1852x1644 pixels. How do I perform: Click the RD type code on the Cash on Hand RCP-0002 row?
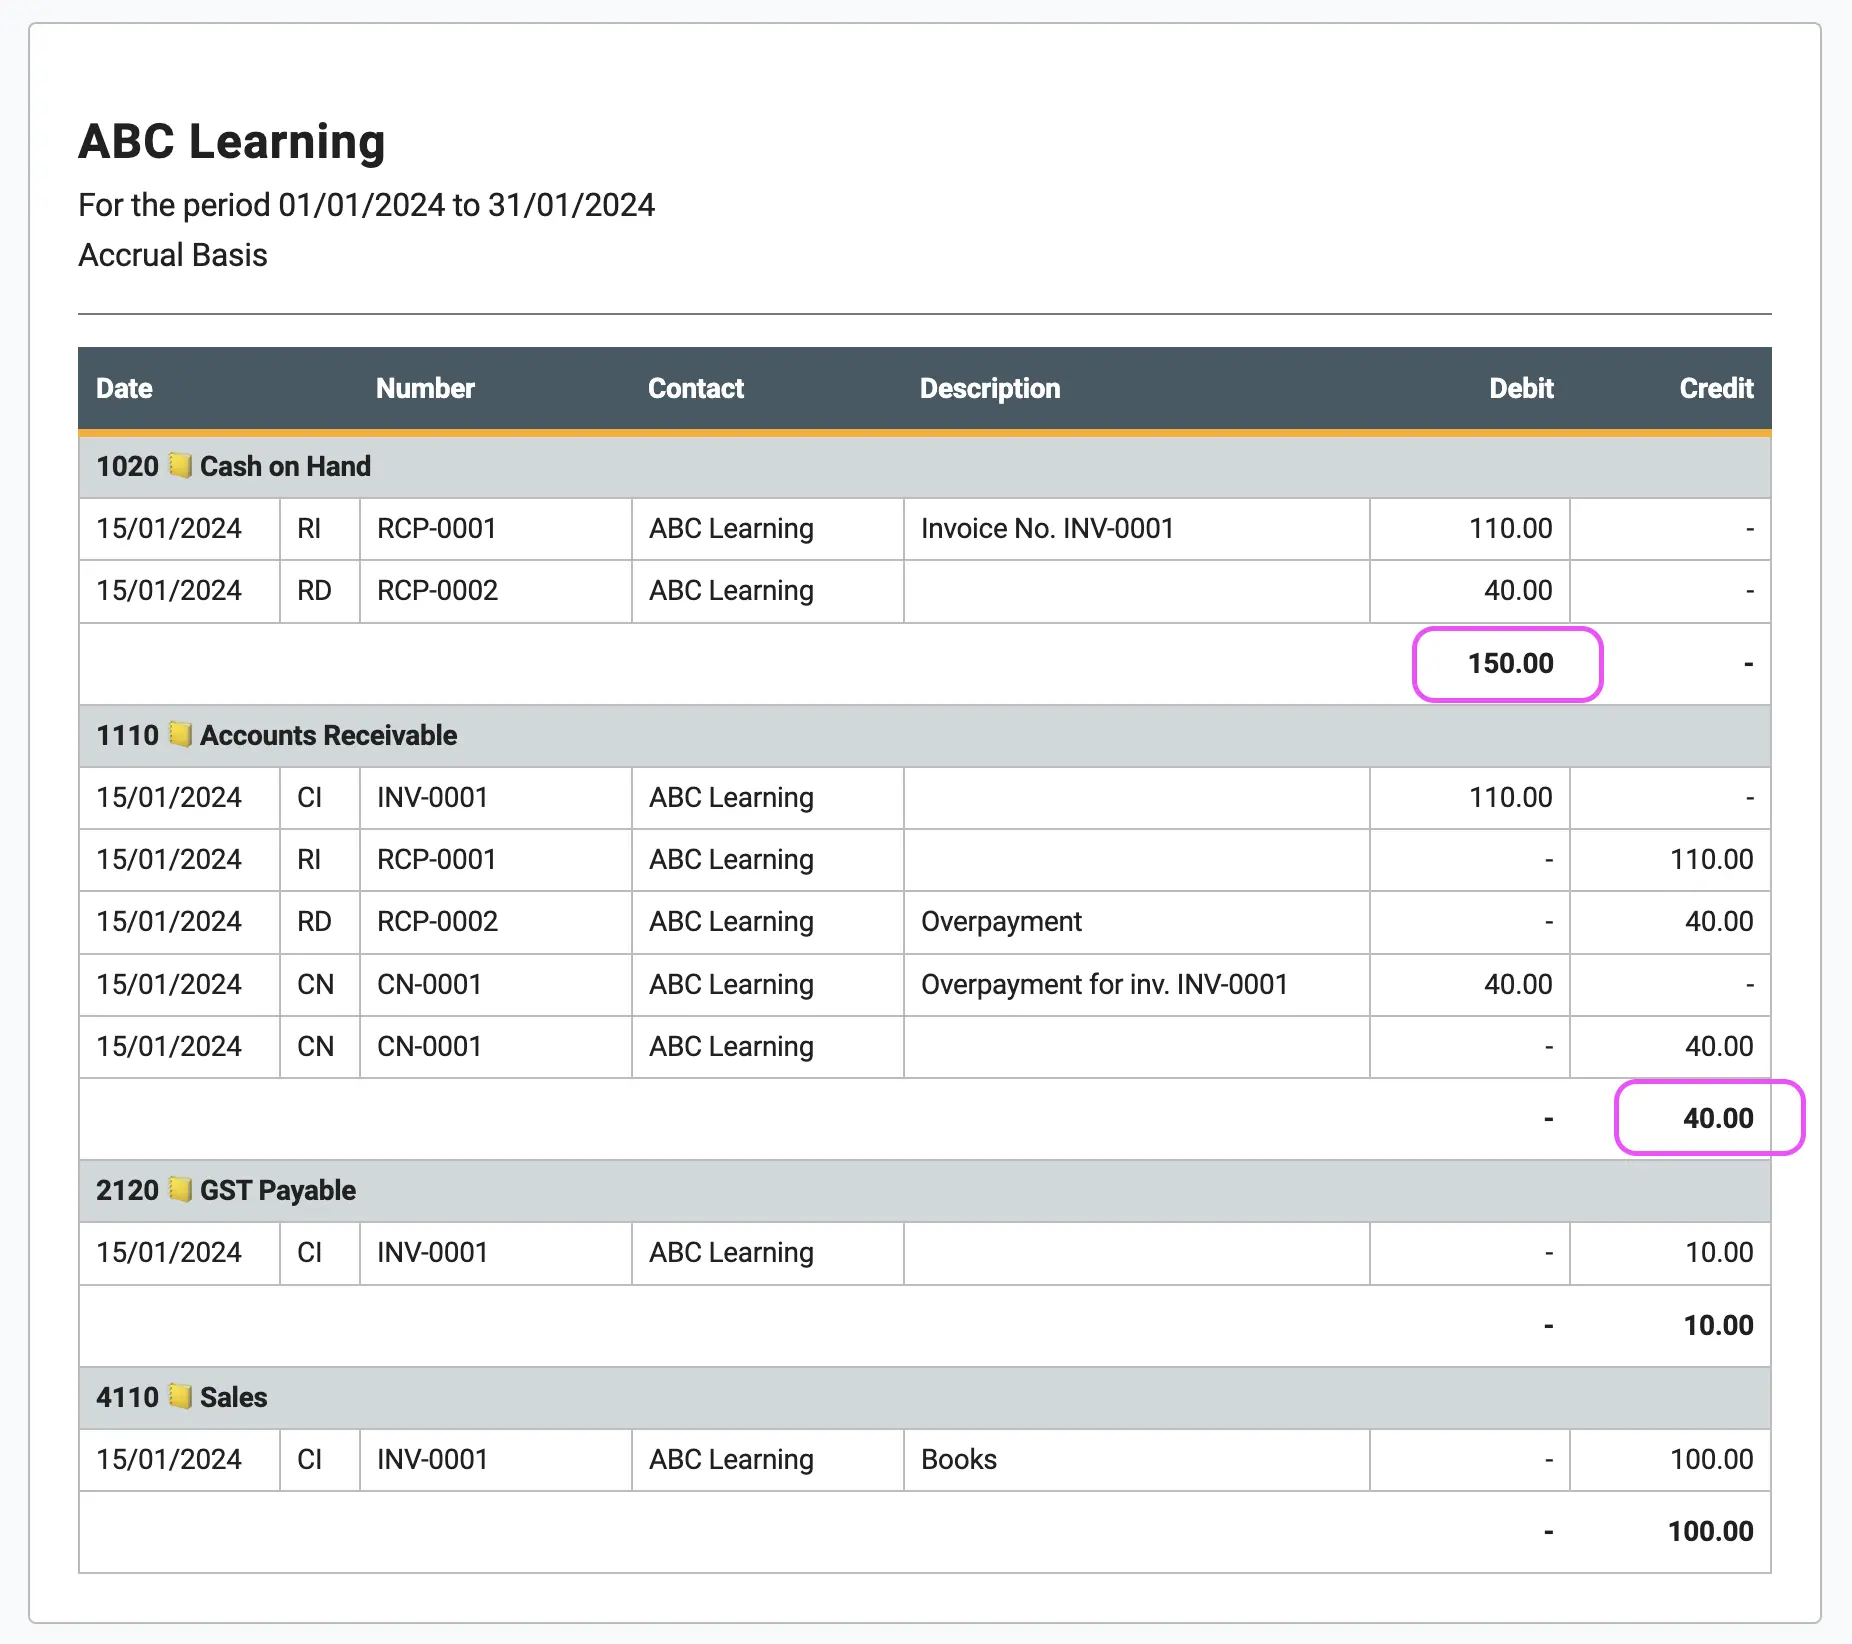(314, 590)
